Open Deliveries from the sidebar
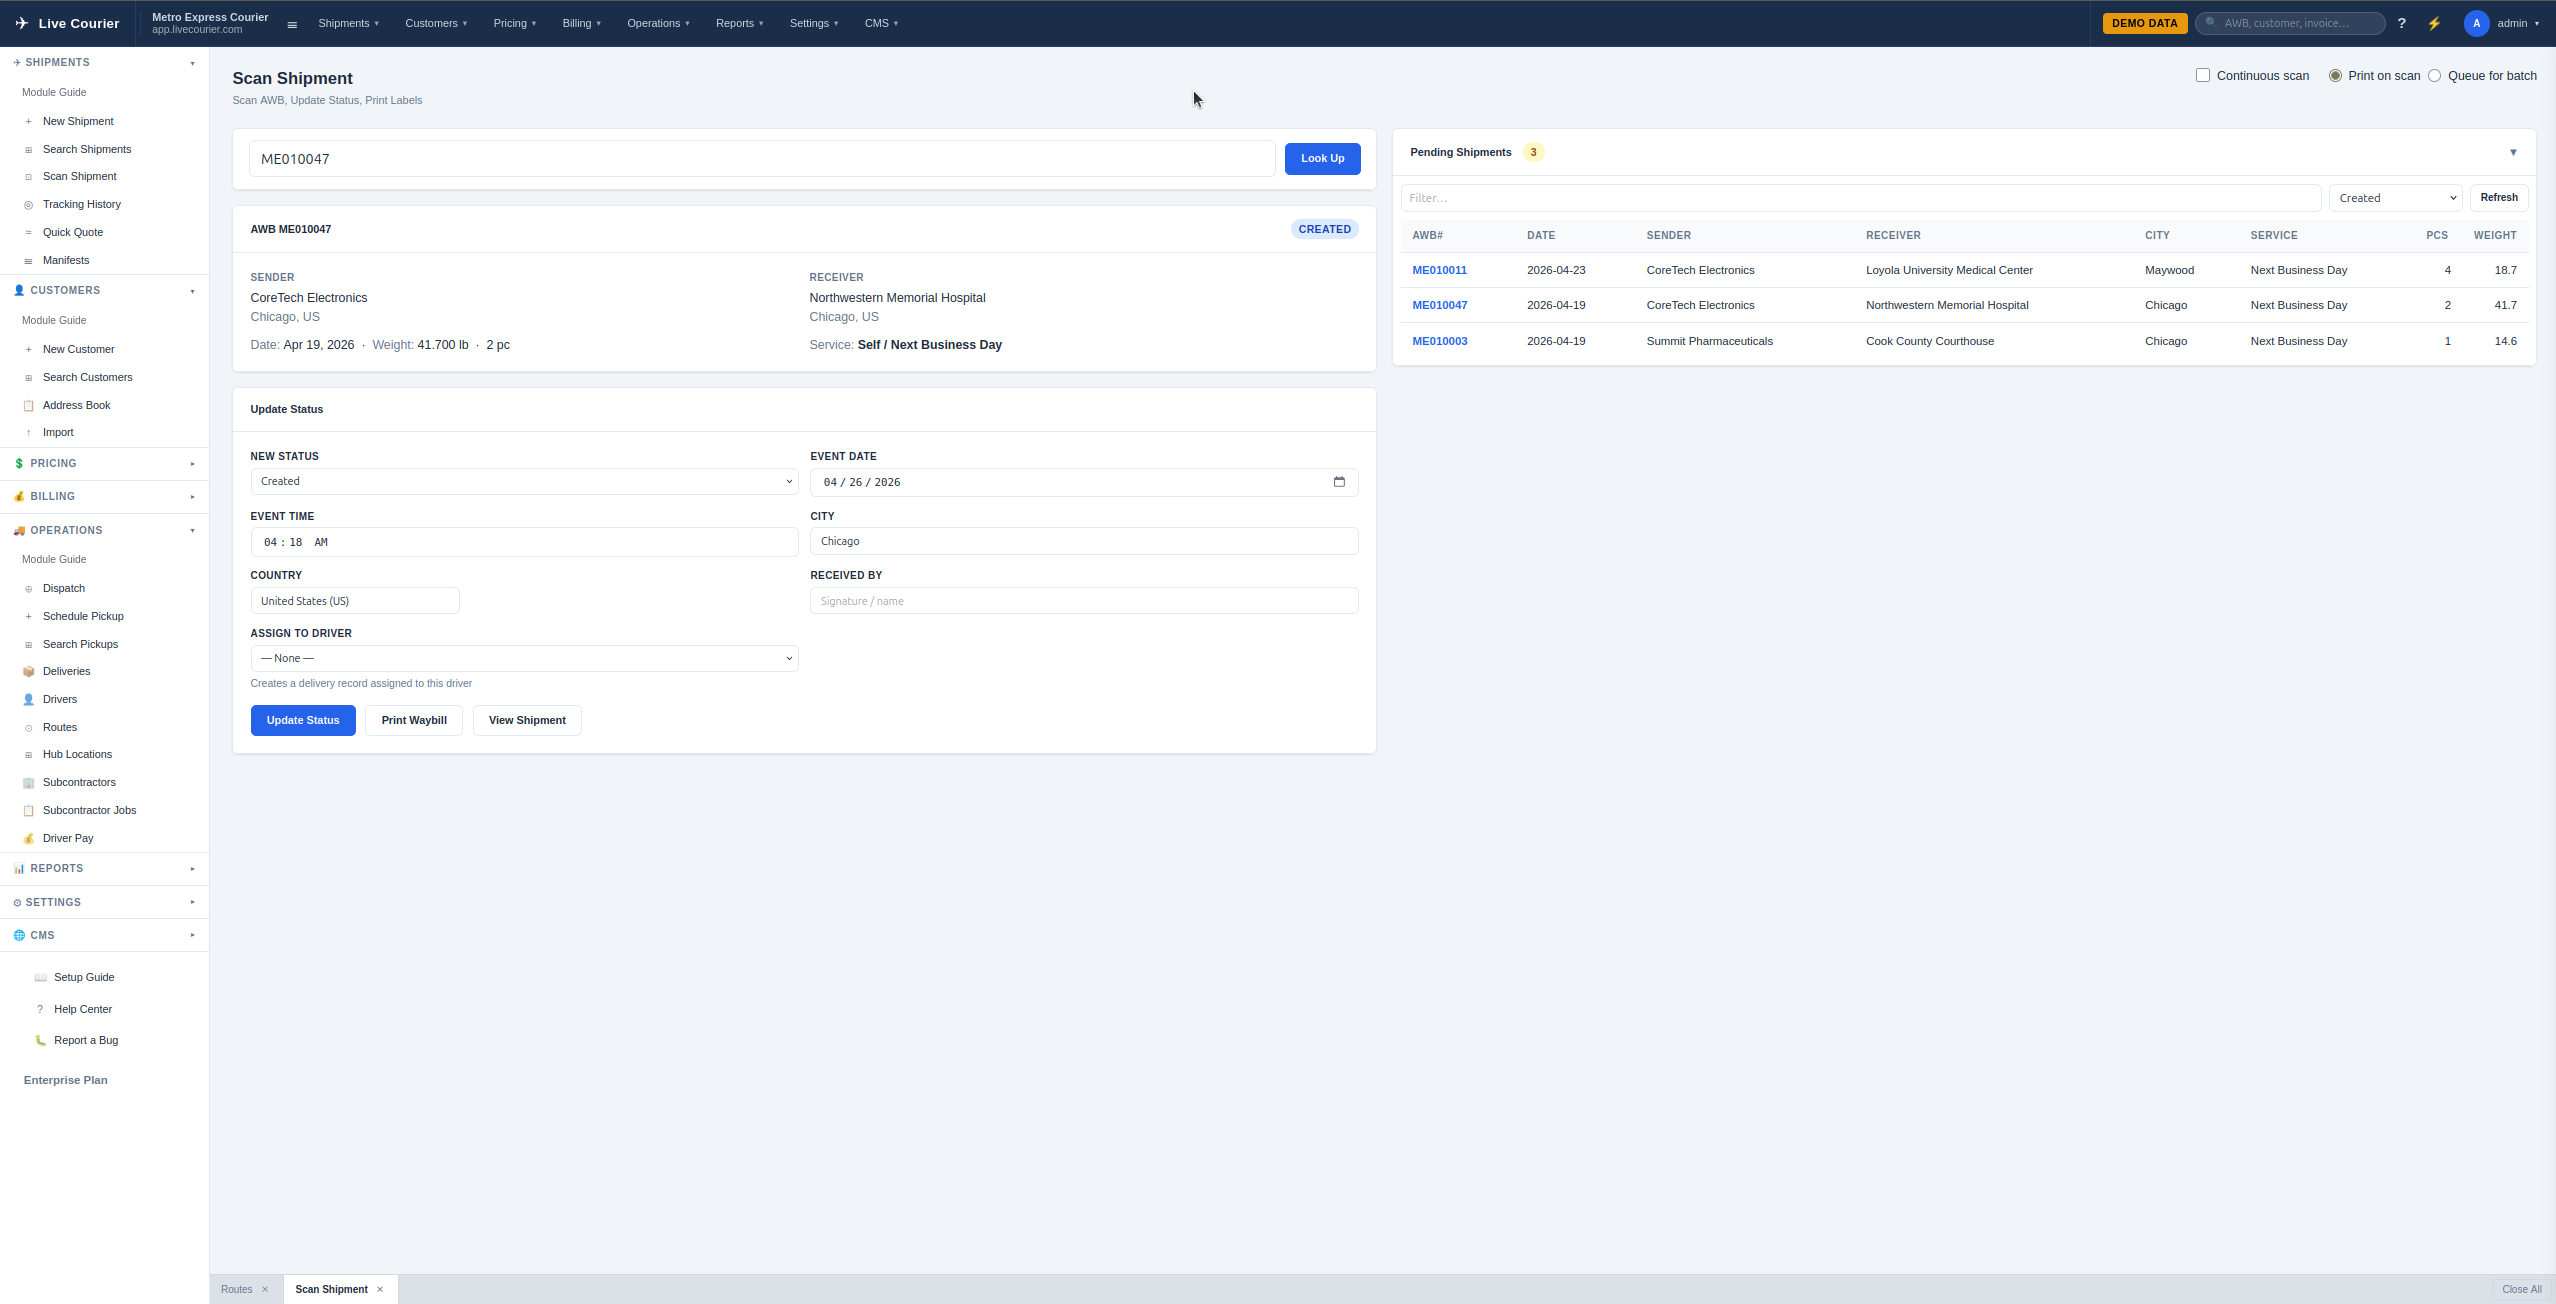Screen dimensions: 2556x1304 click(66, 671)
